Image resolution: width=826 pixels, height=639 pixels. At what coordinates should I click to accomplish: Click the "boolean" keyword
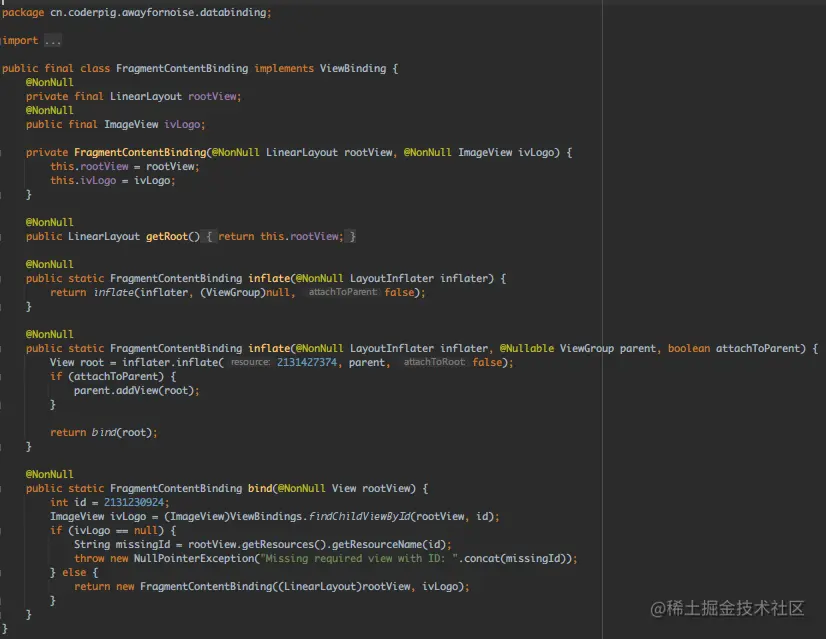point(689,348)
